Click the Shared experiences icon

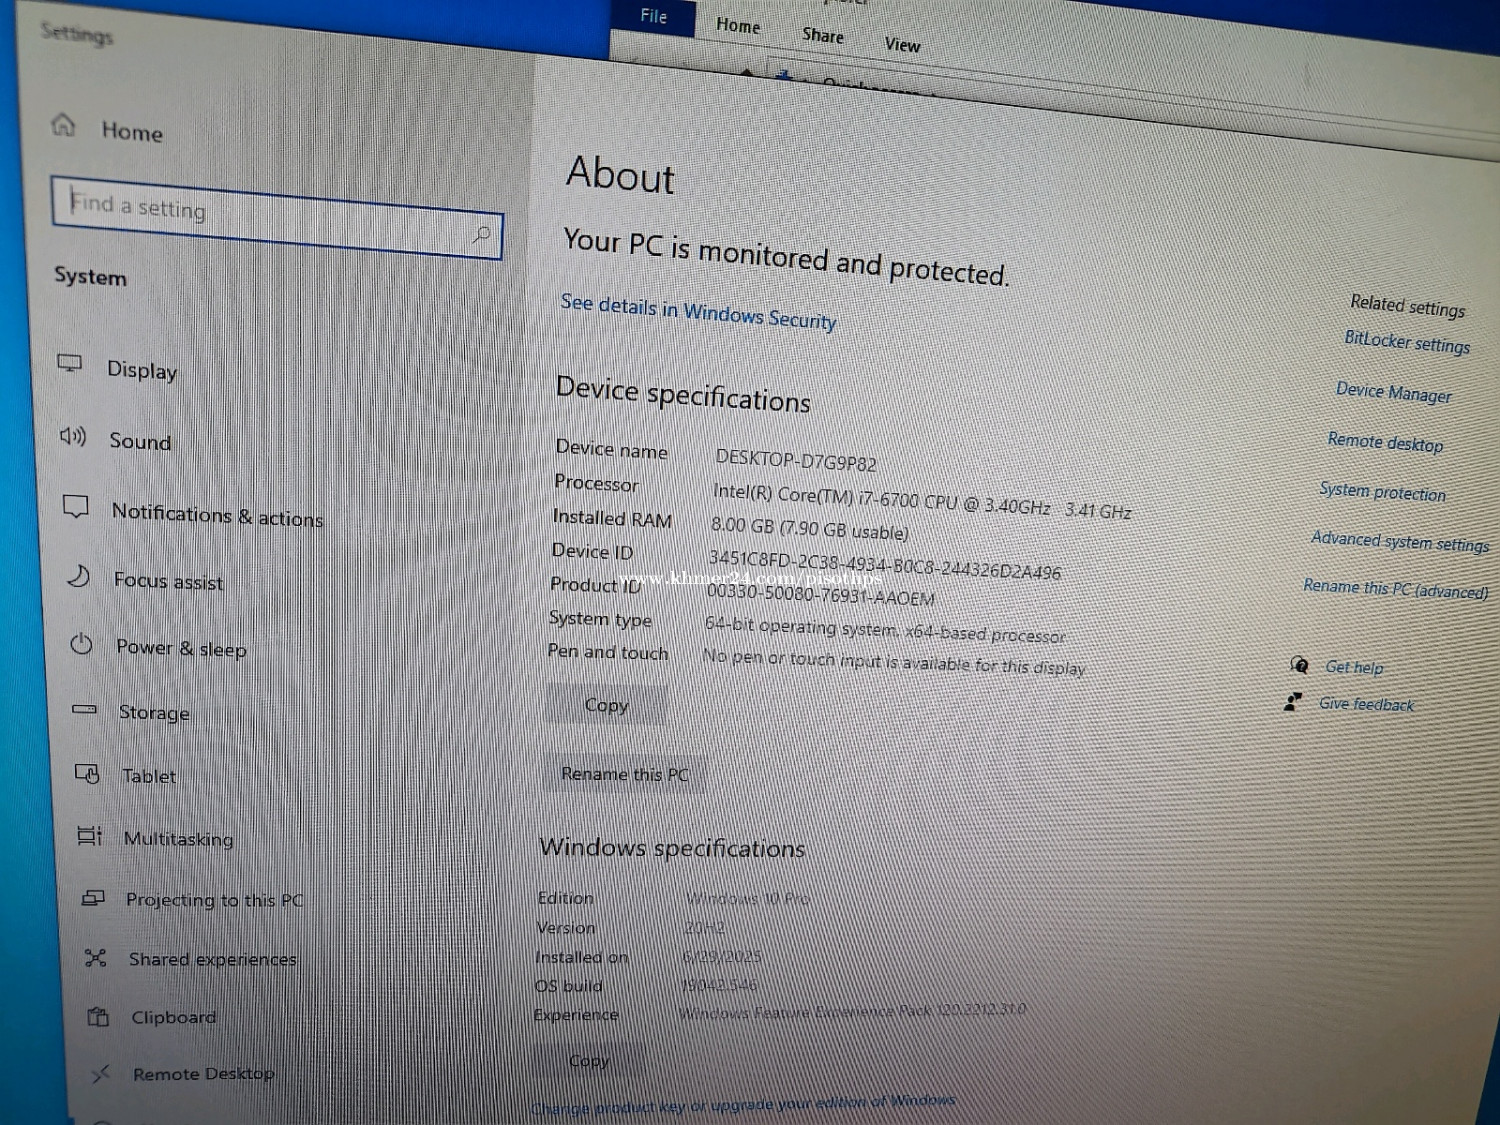click(x=96, y=958)
